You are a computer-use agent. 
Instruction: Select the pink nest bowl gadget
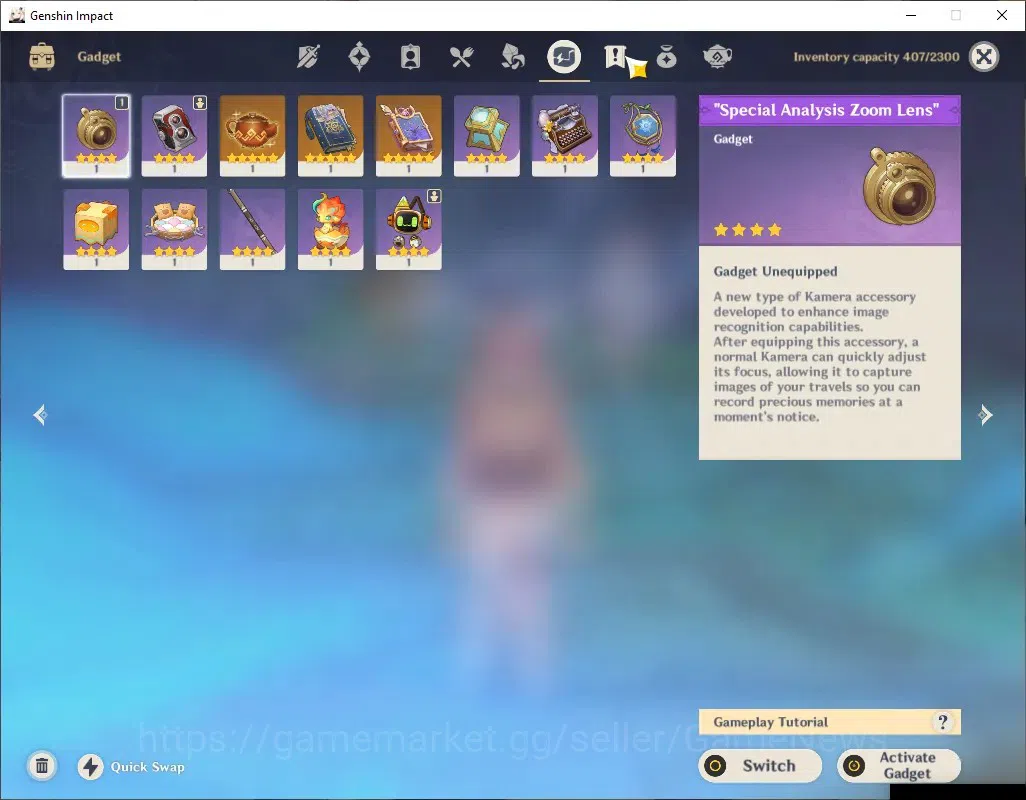174,229
